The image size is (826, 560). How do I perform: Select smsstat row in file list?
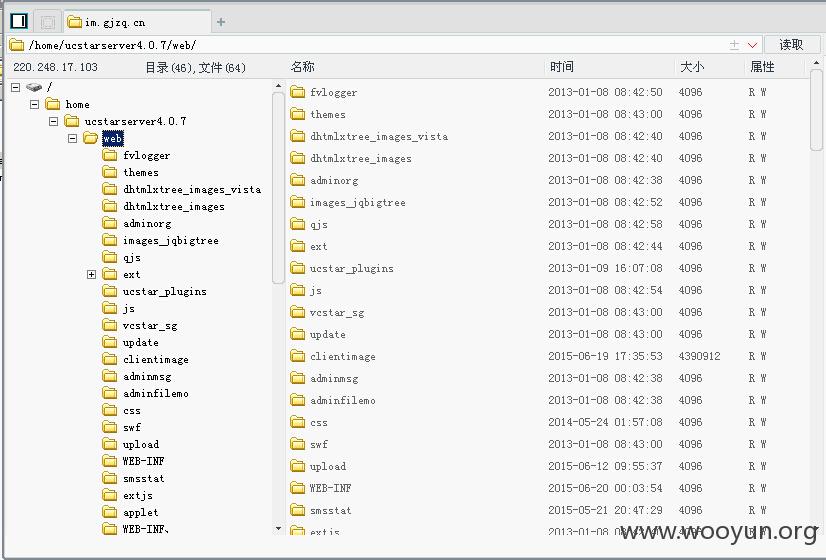pyautogui.click(x=547, y=510)
